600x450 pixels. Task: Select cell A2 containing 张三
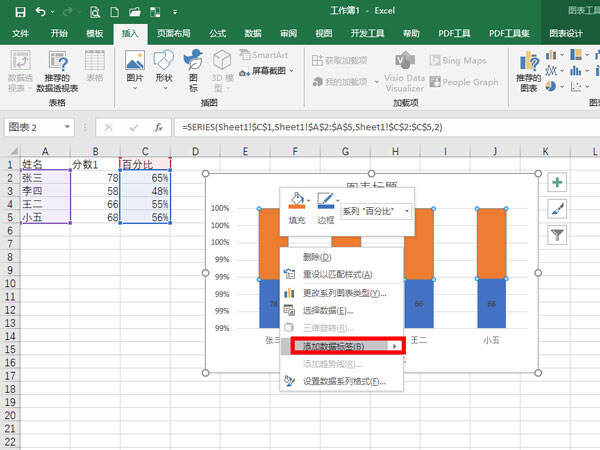click(x=45, y=178)
